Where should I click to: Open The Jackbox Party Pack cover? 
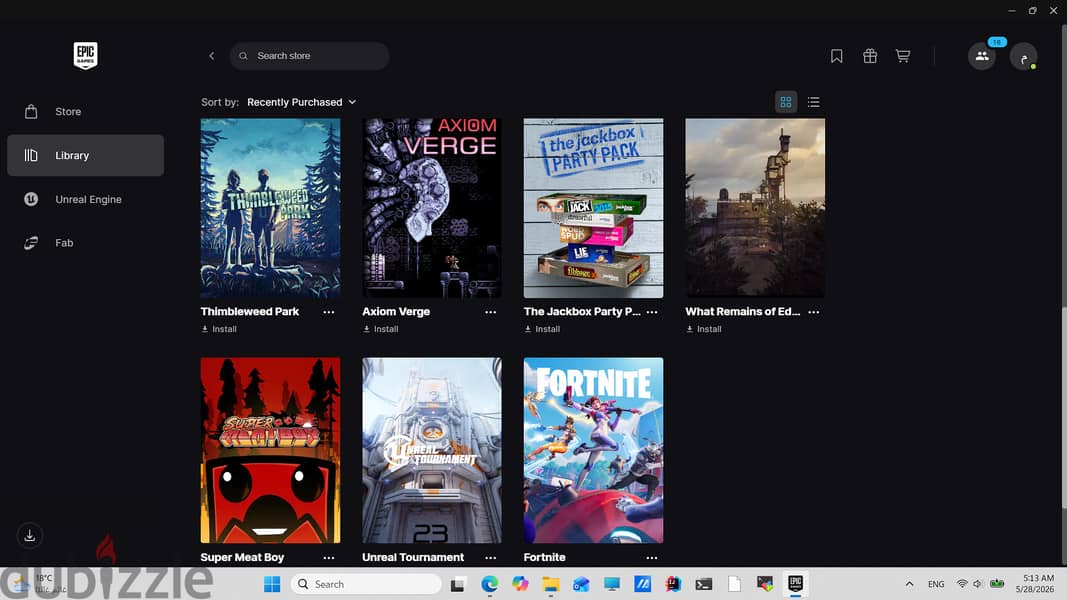593,208
